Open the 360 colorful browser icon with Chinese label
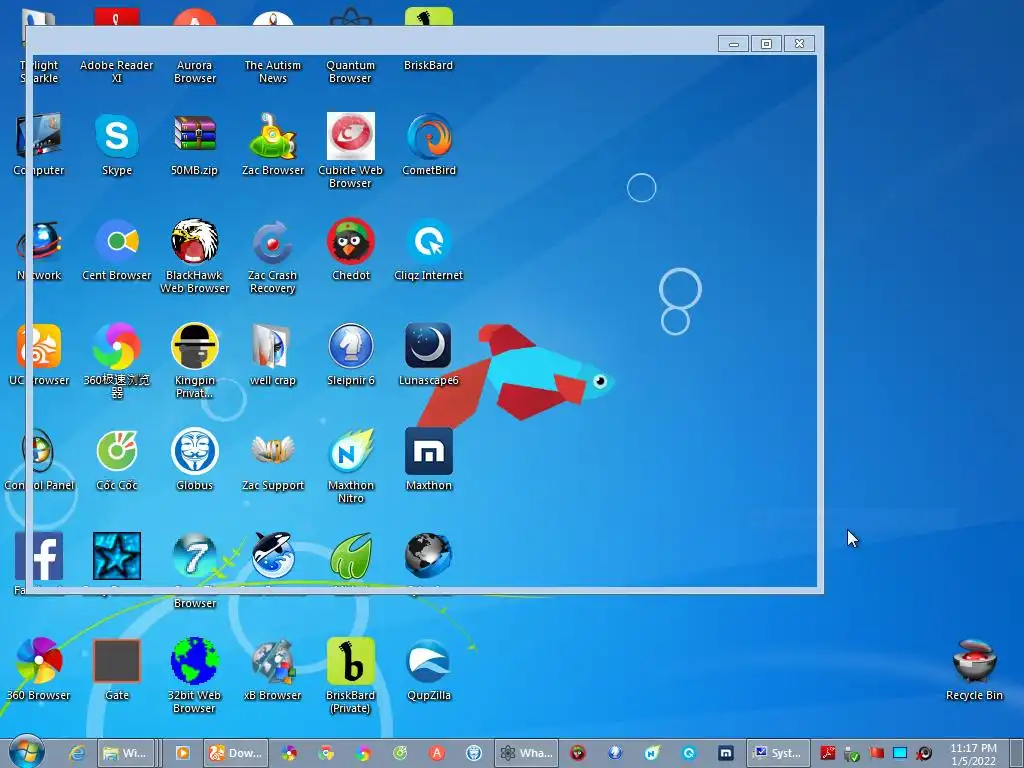 click(117, 361)
